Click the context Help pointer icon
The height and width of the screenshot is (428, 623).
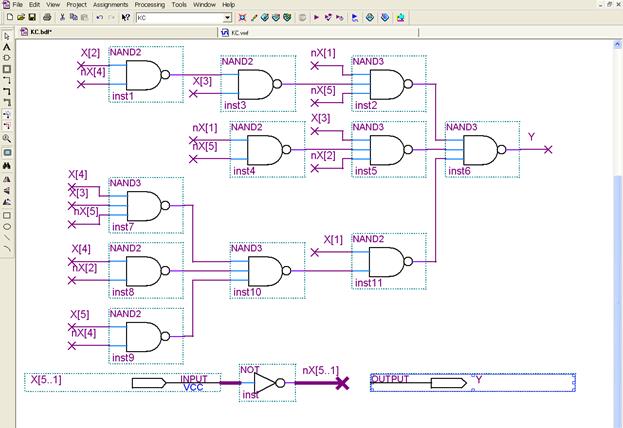click(125, 17)
